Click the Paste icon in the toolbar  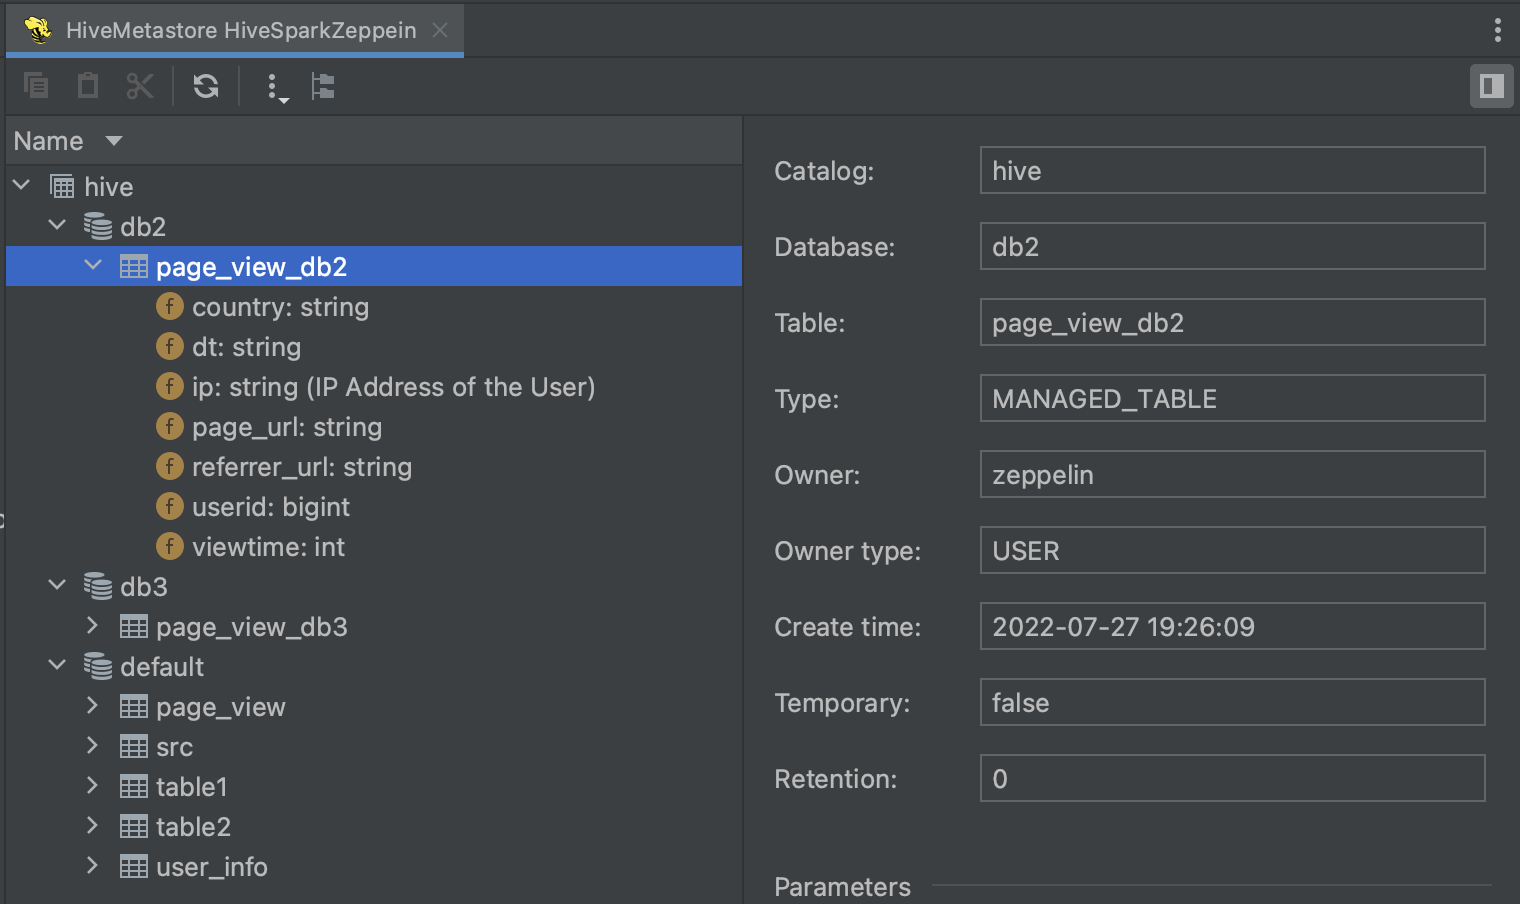pos(88,87)
